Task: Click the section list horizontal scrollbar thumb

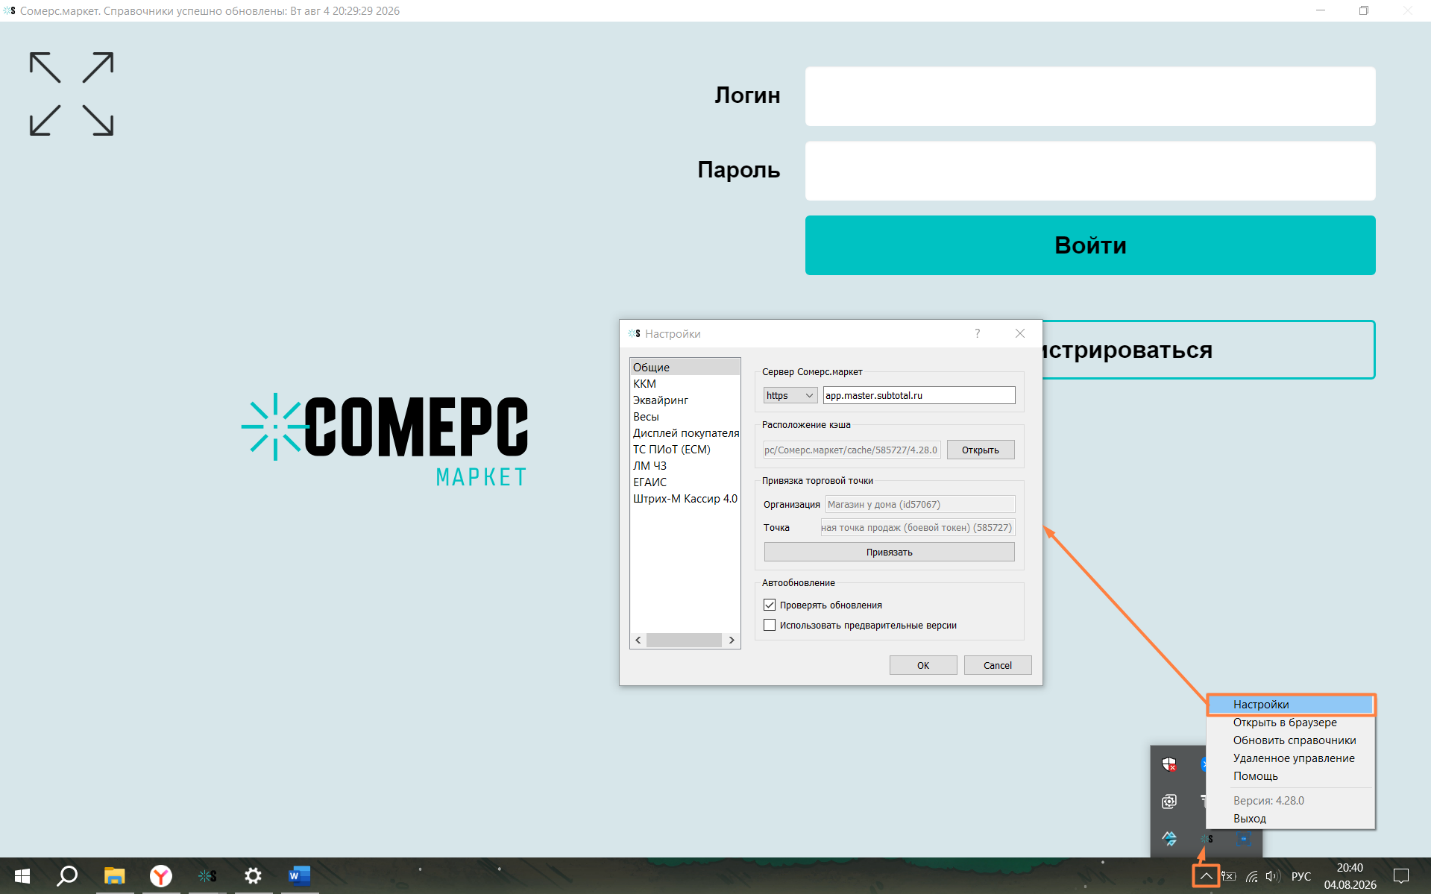Action: [684, 640]
